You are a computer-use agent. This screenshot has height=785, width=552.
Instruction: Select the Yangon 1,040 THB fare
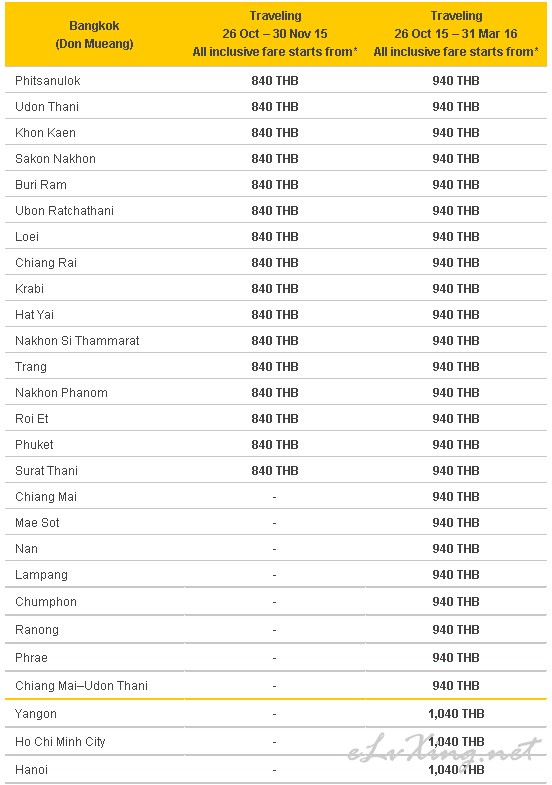(x=456, y=714)
